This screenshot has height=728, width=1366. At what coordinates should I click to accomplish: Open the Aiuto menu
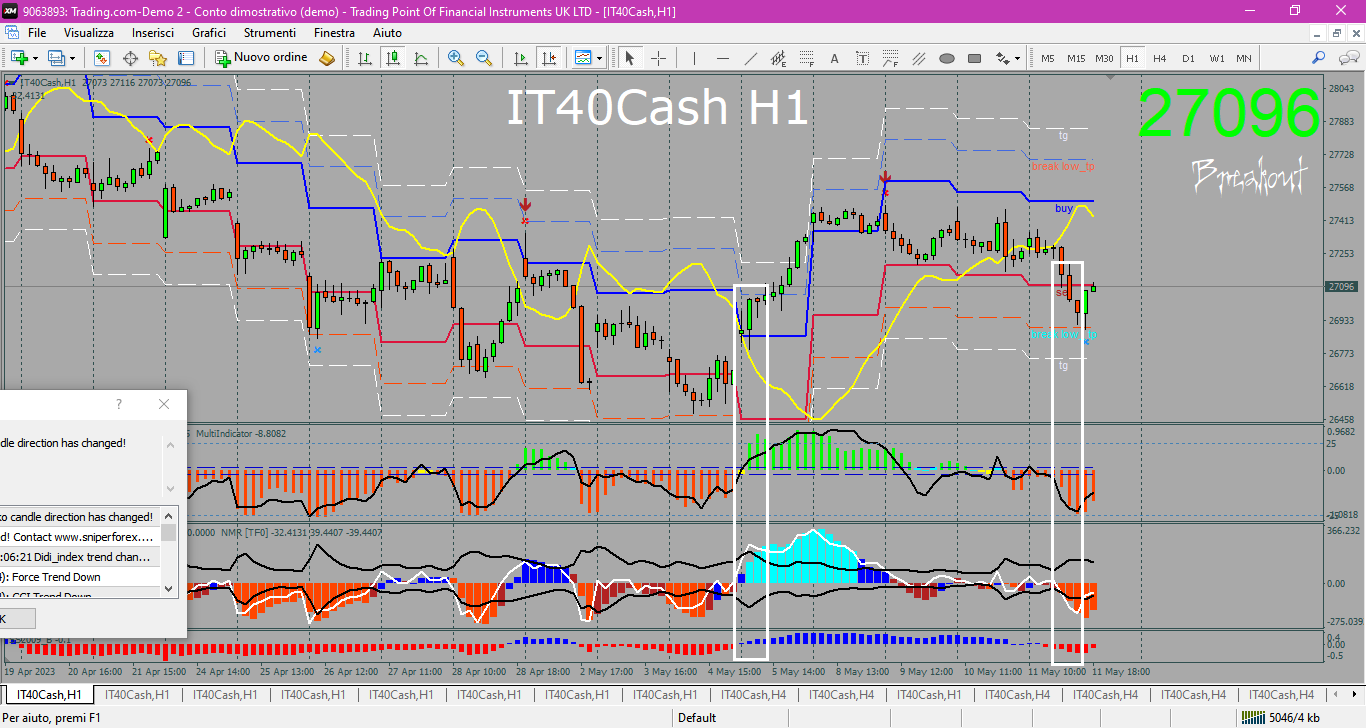[x=387, y=33]
